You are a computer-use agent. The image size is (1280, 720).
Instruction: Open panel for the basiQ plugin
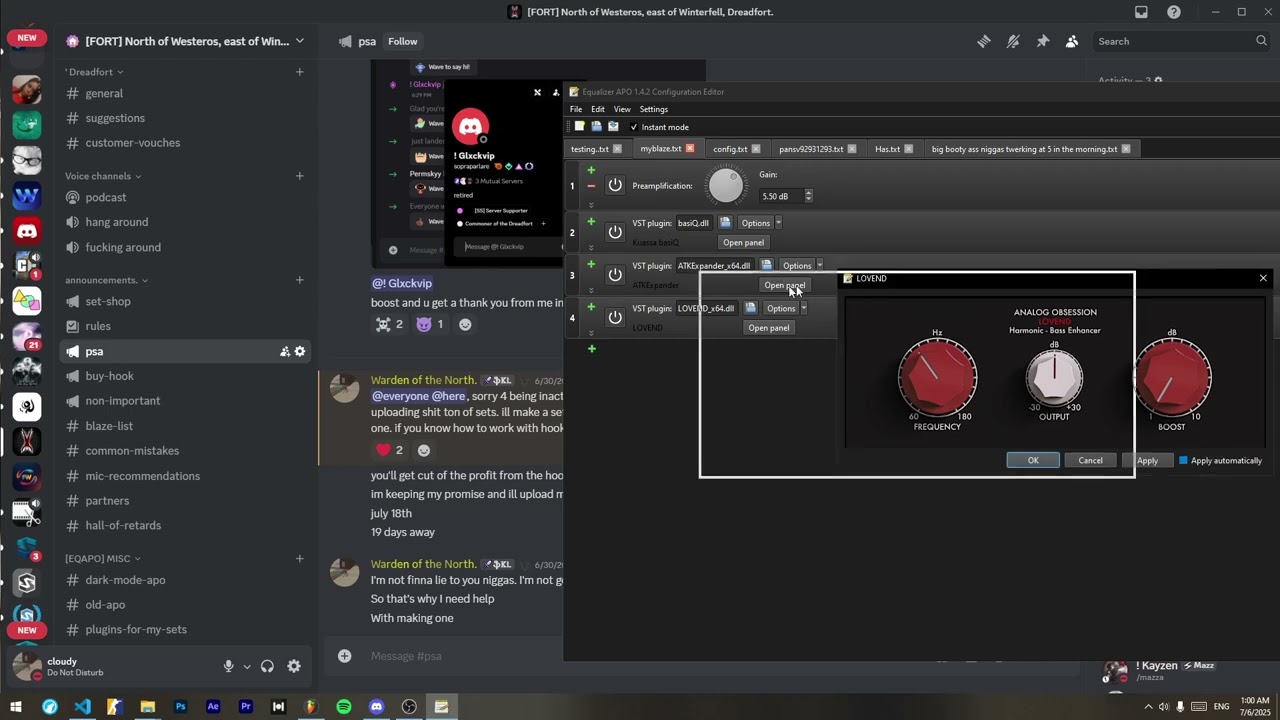(744, 243)
